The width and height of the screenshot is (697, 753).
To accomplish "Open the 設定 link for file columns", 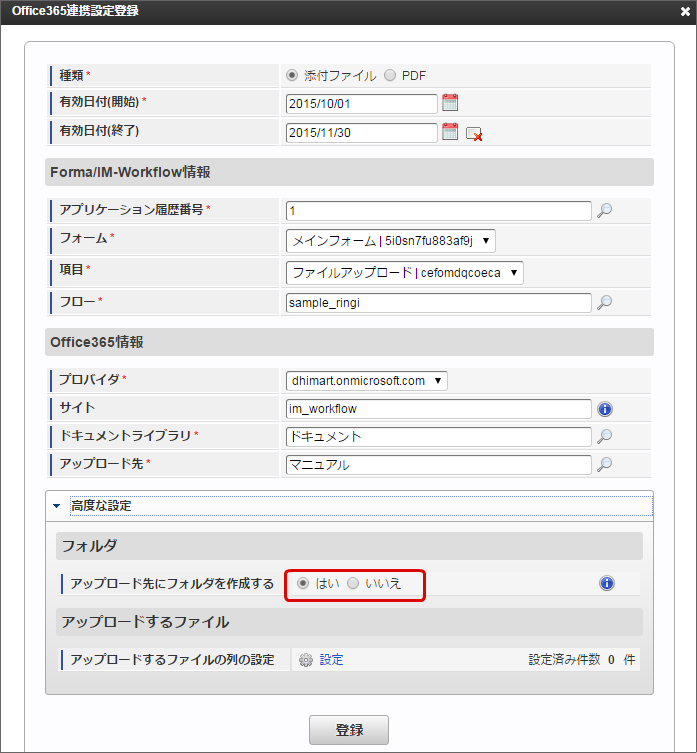I will [x=331, y=660].
